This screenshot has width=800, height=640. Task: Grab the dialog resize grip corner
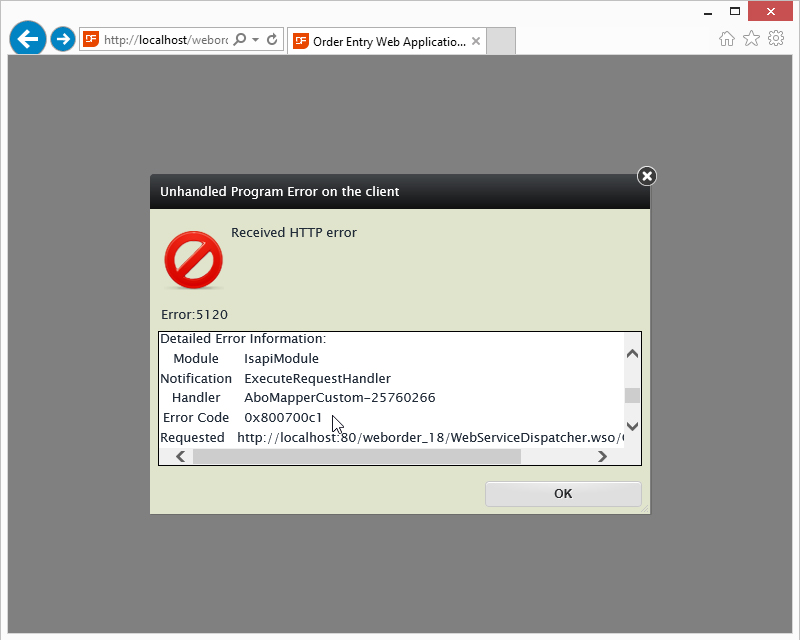tap(645, 508)
